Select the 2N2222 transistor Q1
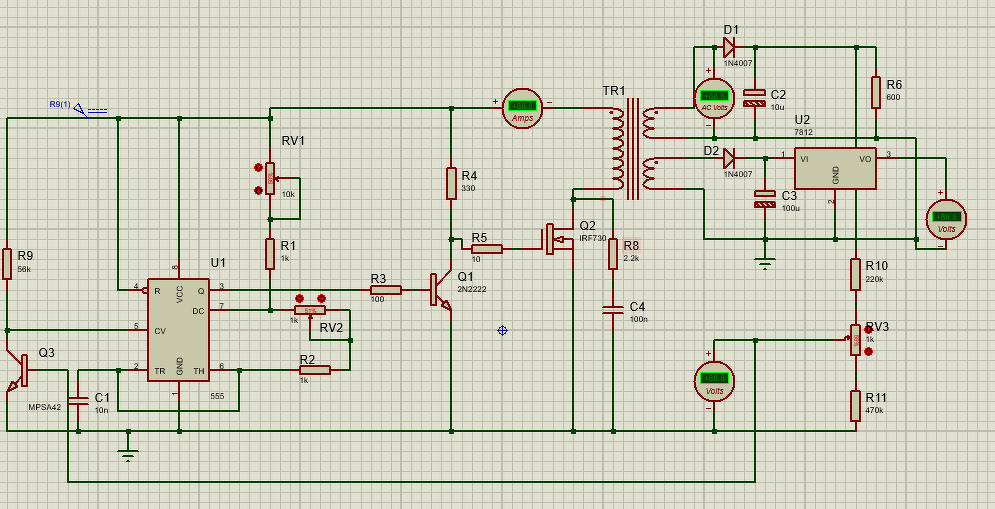Screen dimensions: 995x509 [x=440, y=290]
